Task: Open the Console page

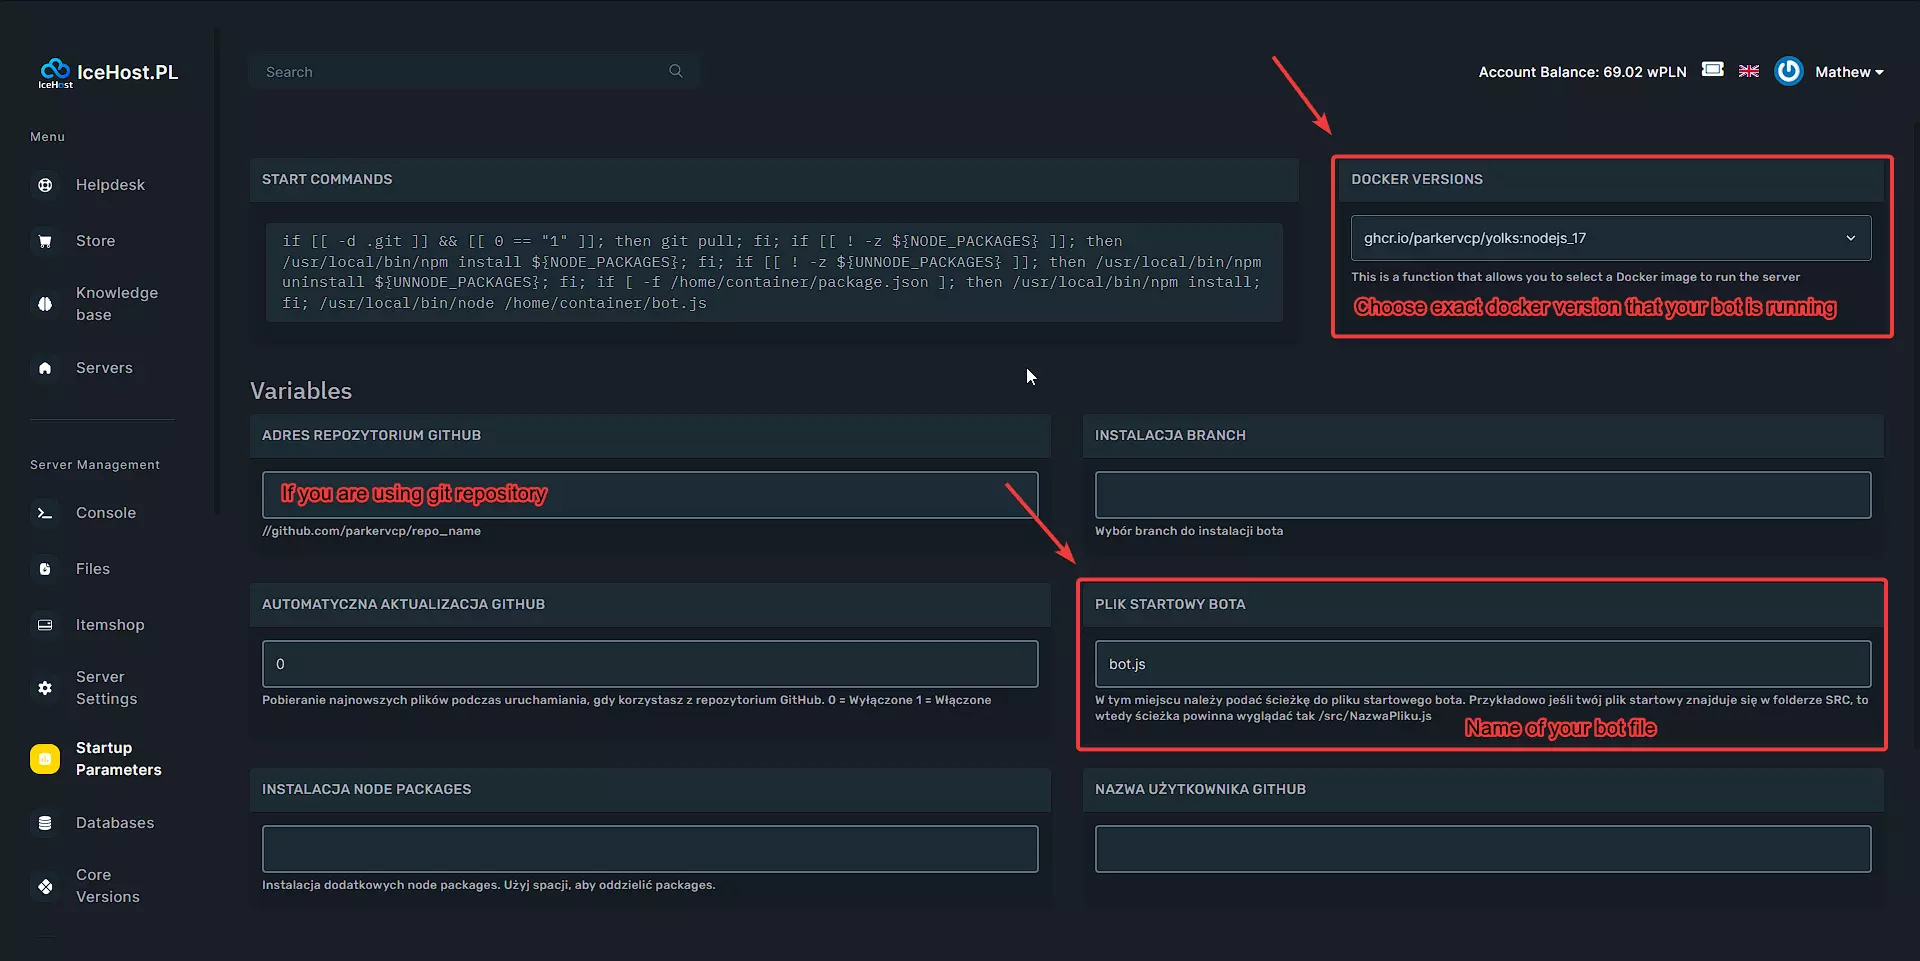Action: [x=106, y=513]
